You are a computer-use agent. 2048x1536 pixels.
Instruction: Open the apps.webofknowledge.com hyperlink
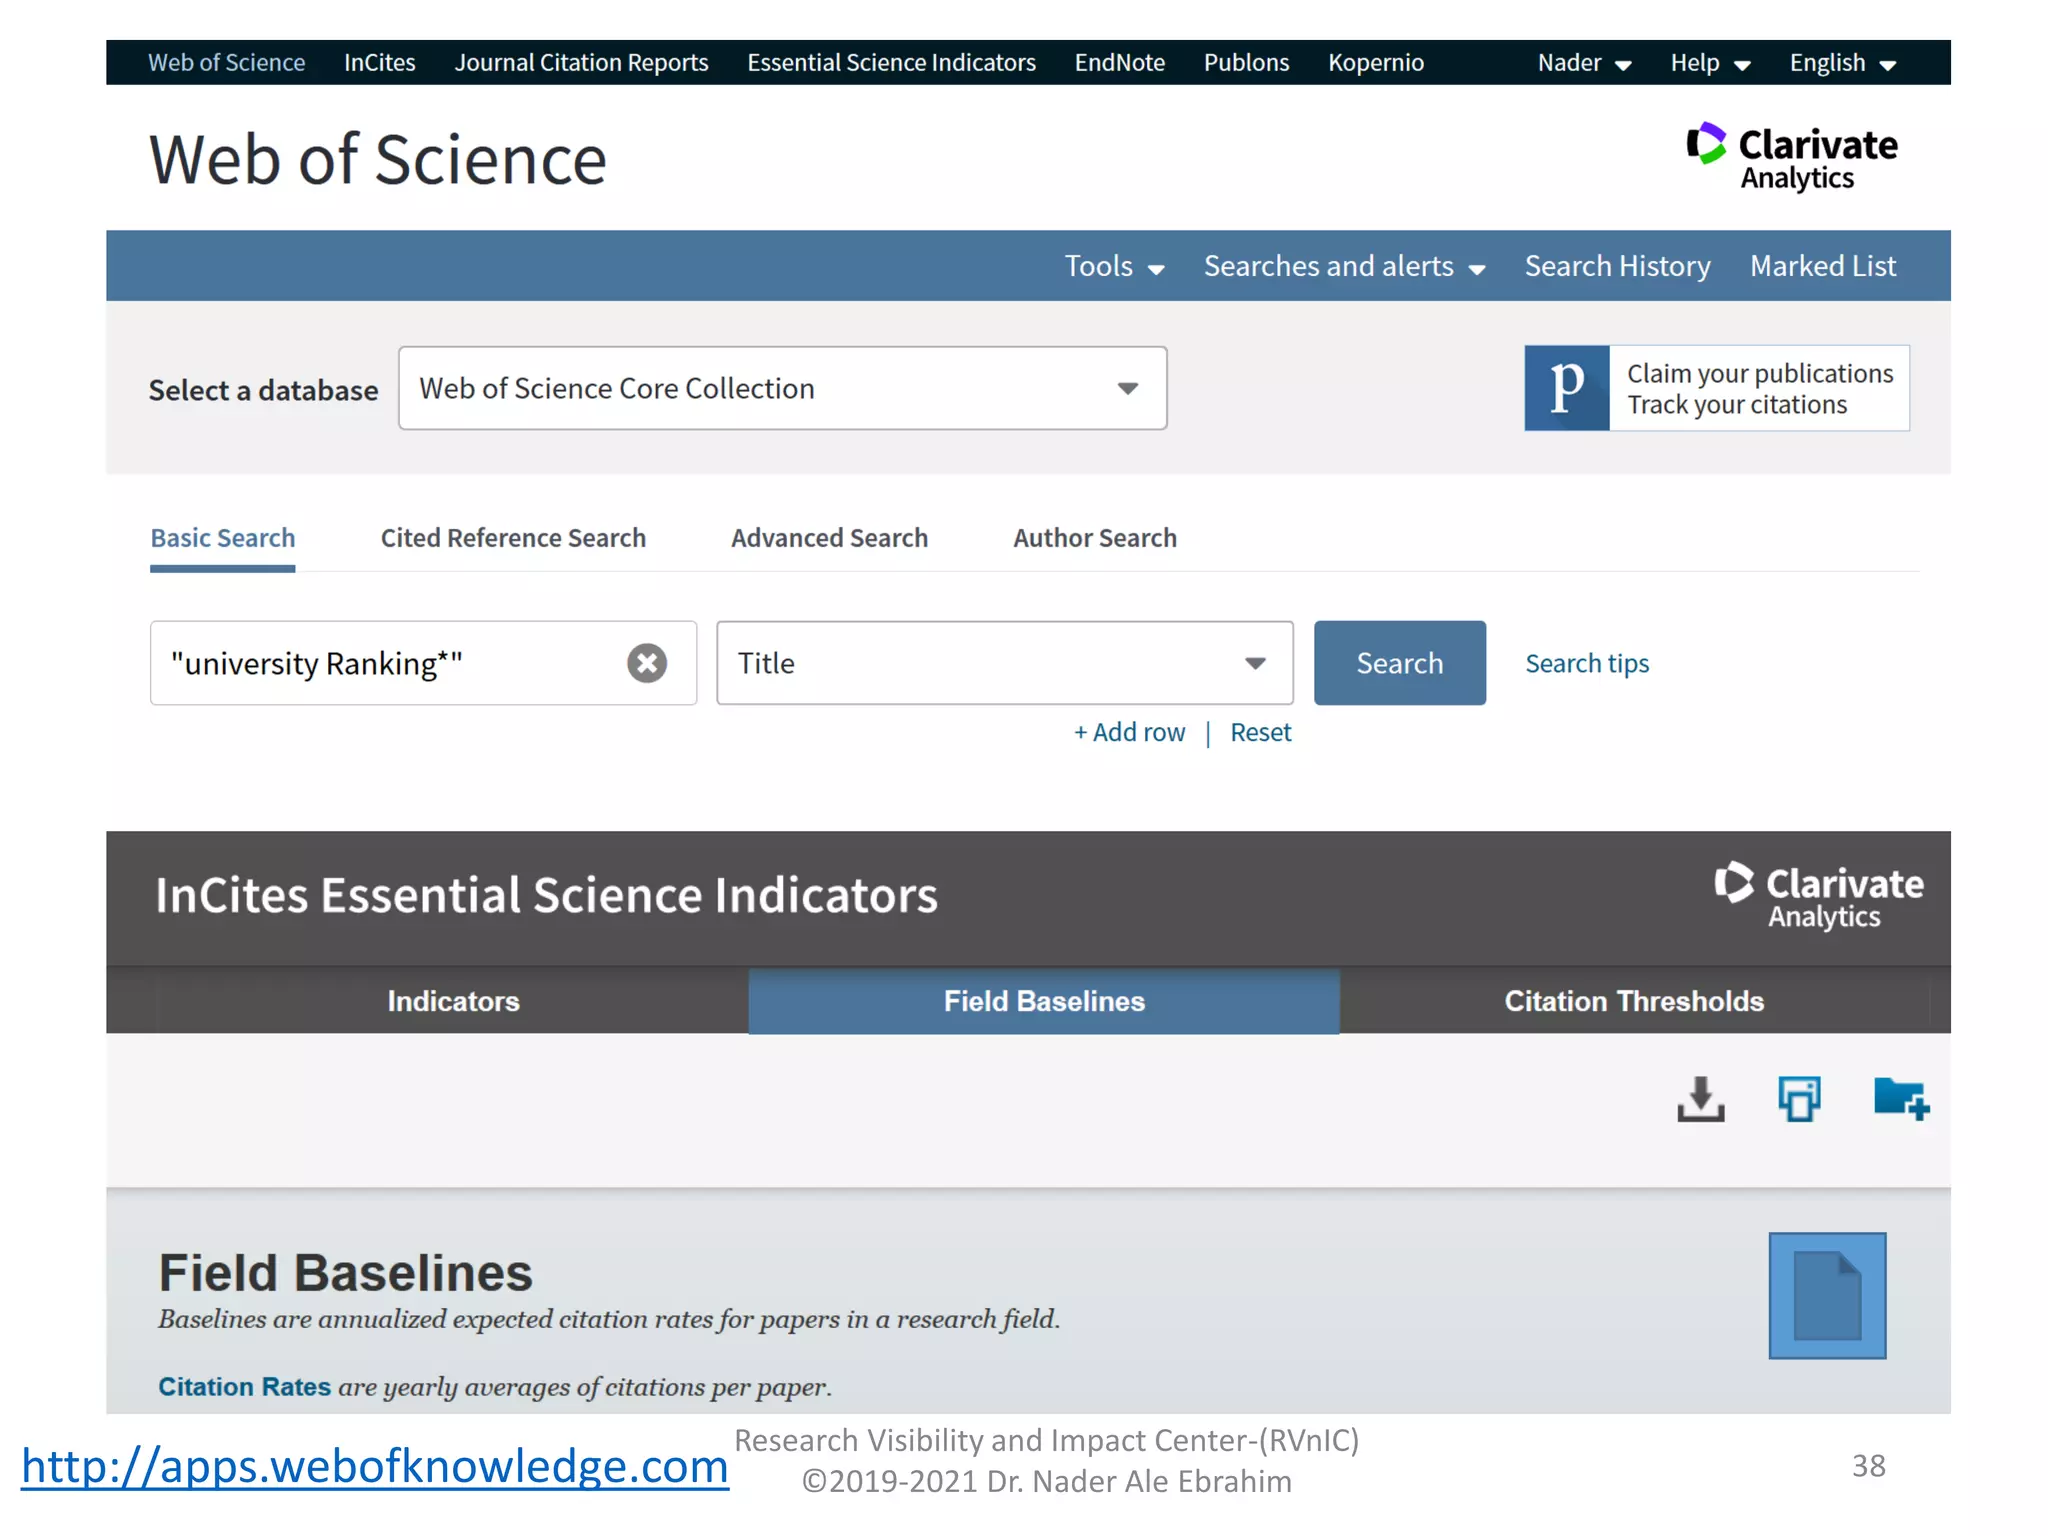(x=375, y=1467)
